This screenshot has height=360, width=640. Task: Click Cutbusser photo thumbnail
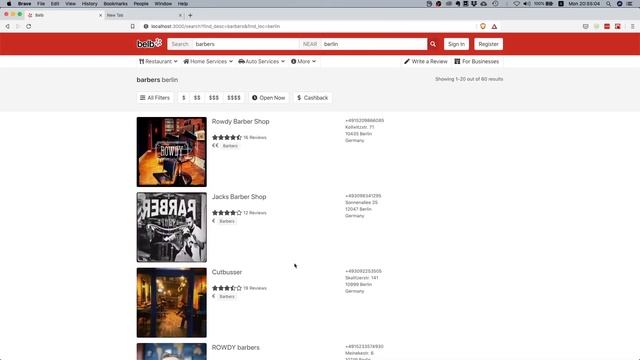[171, 302]
